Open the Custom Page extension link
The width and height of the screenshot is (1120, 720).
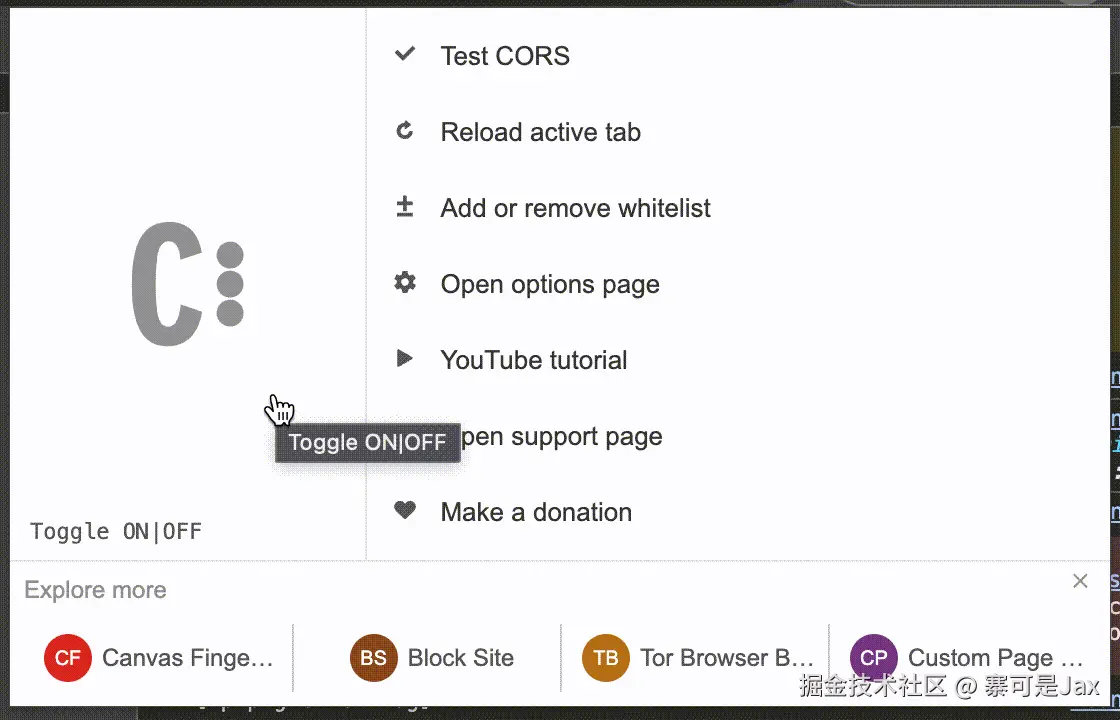coord(995,658)
